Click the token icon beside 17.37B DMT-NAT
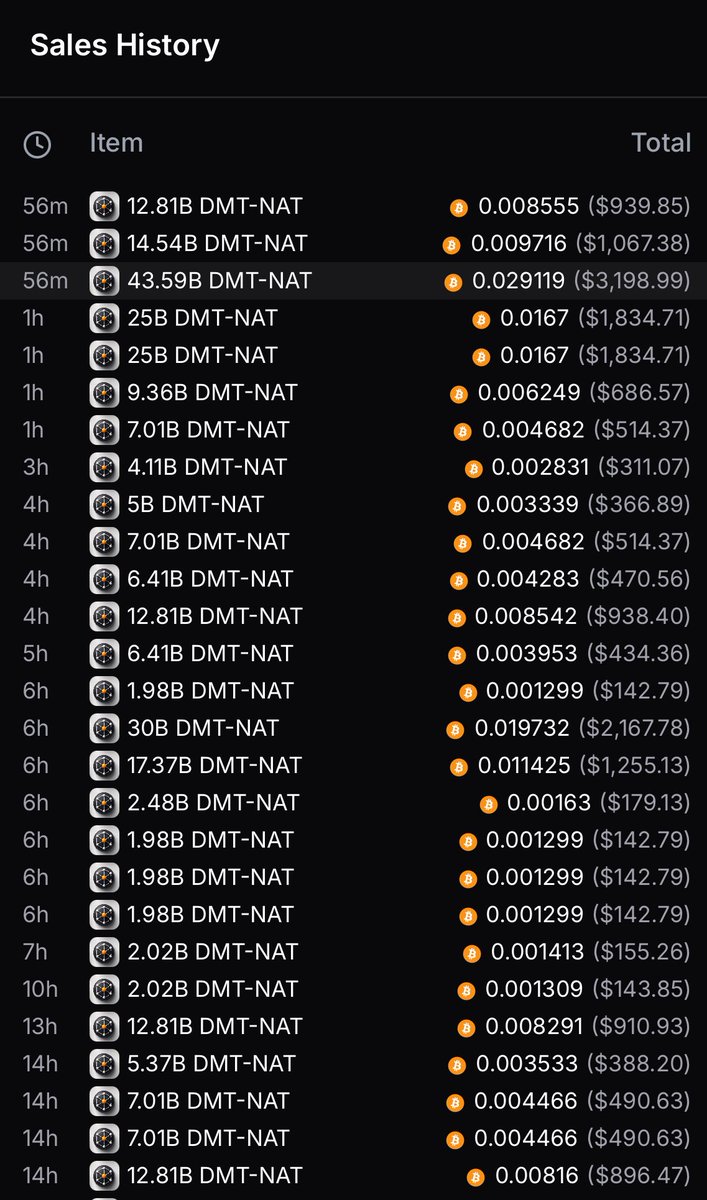The height and width of the screenshot is (1200, 707). [104, 766]
